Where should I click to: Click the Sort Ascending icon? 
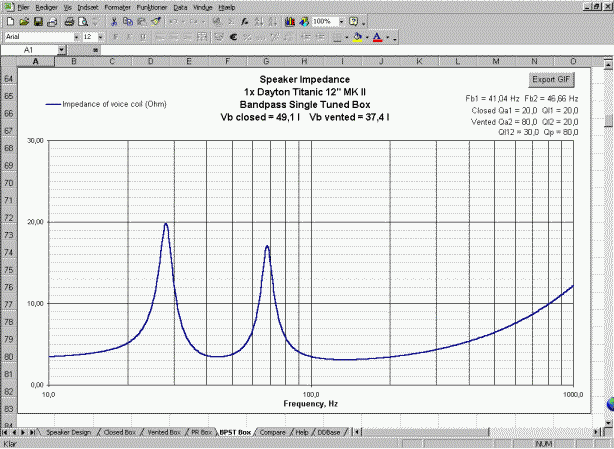(x=258, y=22)
